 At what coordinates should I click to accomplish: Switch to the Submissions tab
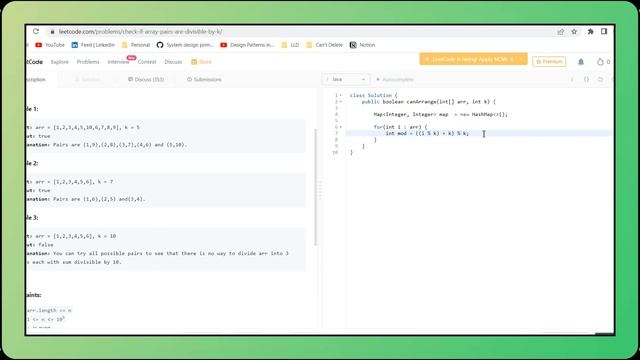click(x=204, y=80)
